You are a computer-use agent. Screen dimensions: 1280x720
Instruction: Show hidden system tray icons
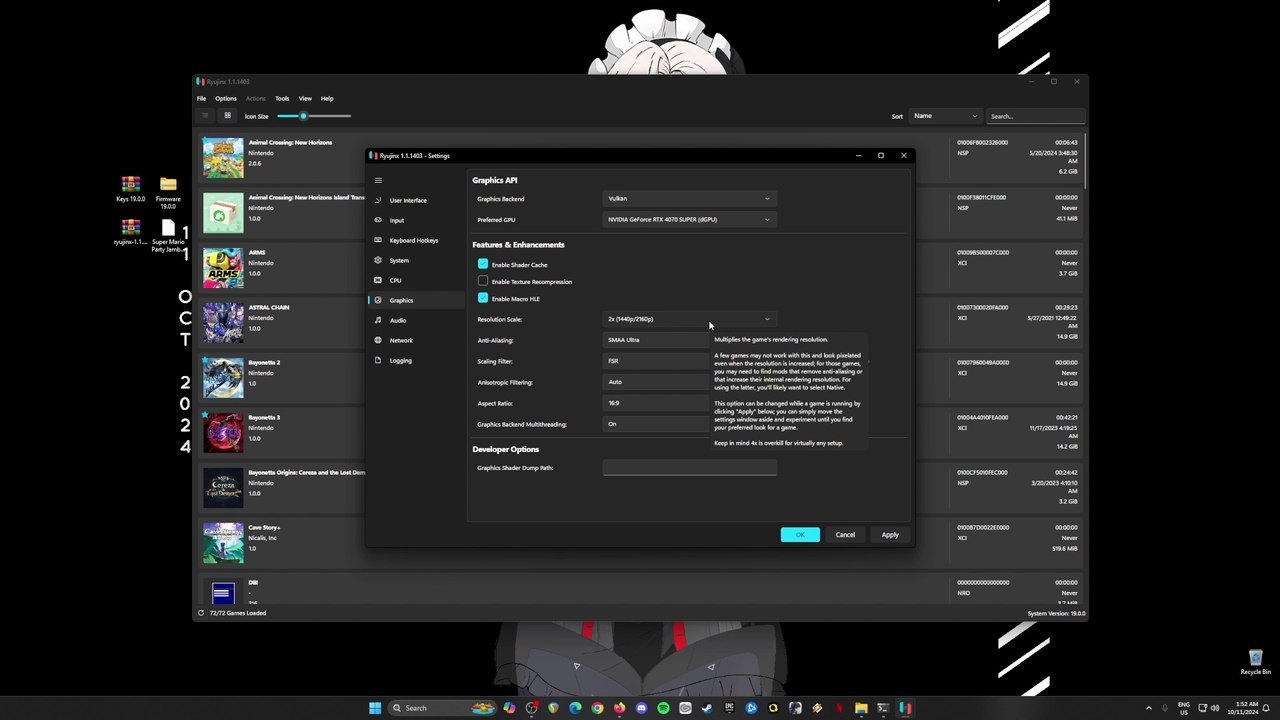tap(1148, 708)
